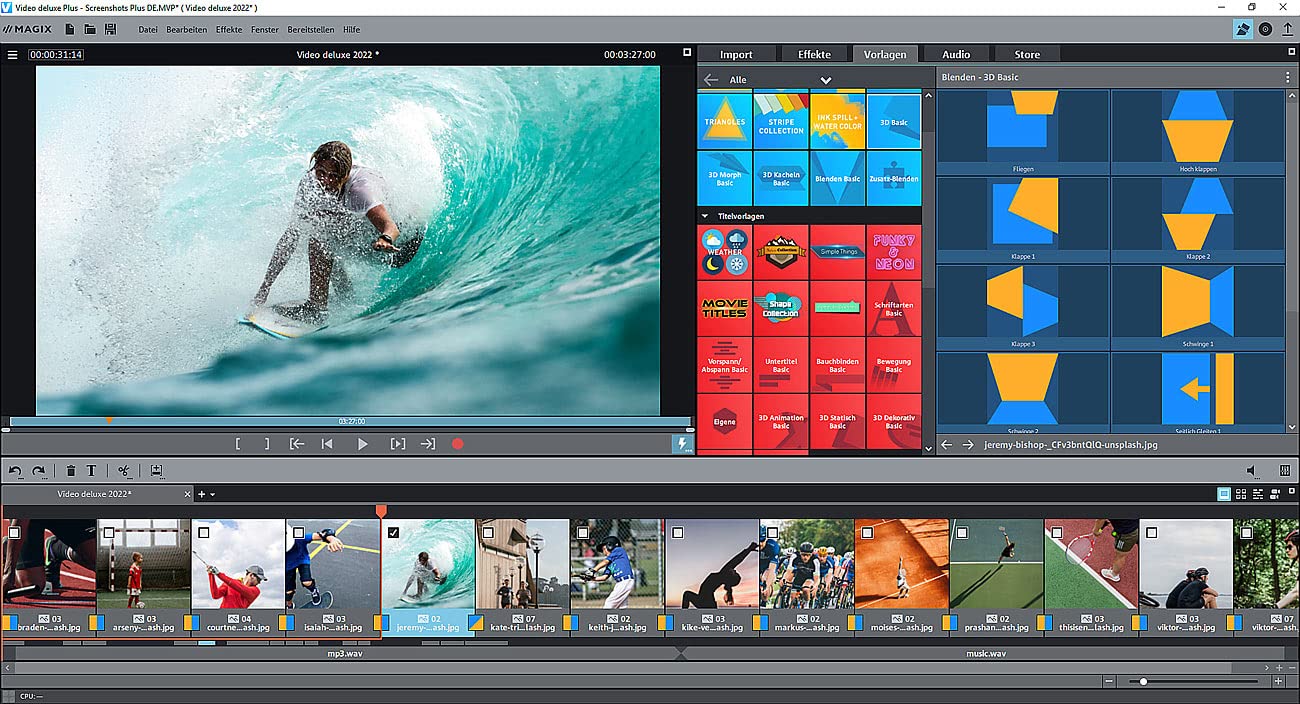Close the Video deluxe 2022 movie tab
This screenshot has height=704, width=1300.
pyautogui.click(x=187, y=494)
